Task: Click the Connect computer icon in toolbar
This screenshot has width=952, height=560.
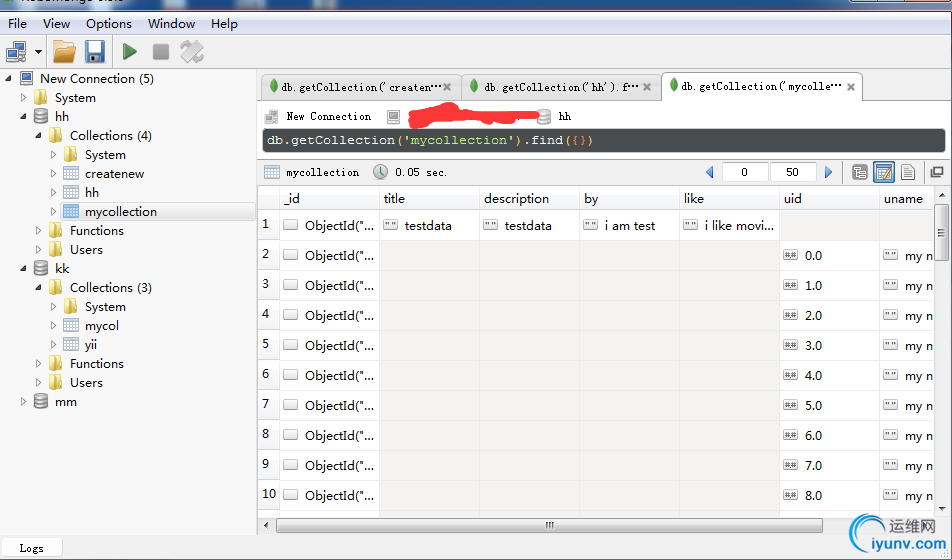Action: (x=16, y=52)
